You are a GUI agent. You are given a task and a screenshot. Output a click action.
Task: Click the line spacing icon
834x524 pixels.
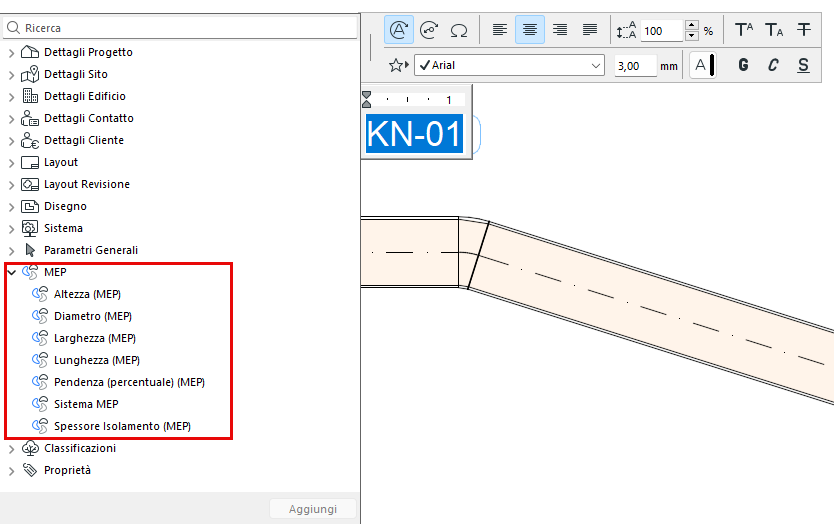click(627, 30)
